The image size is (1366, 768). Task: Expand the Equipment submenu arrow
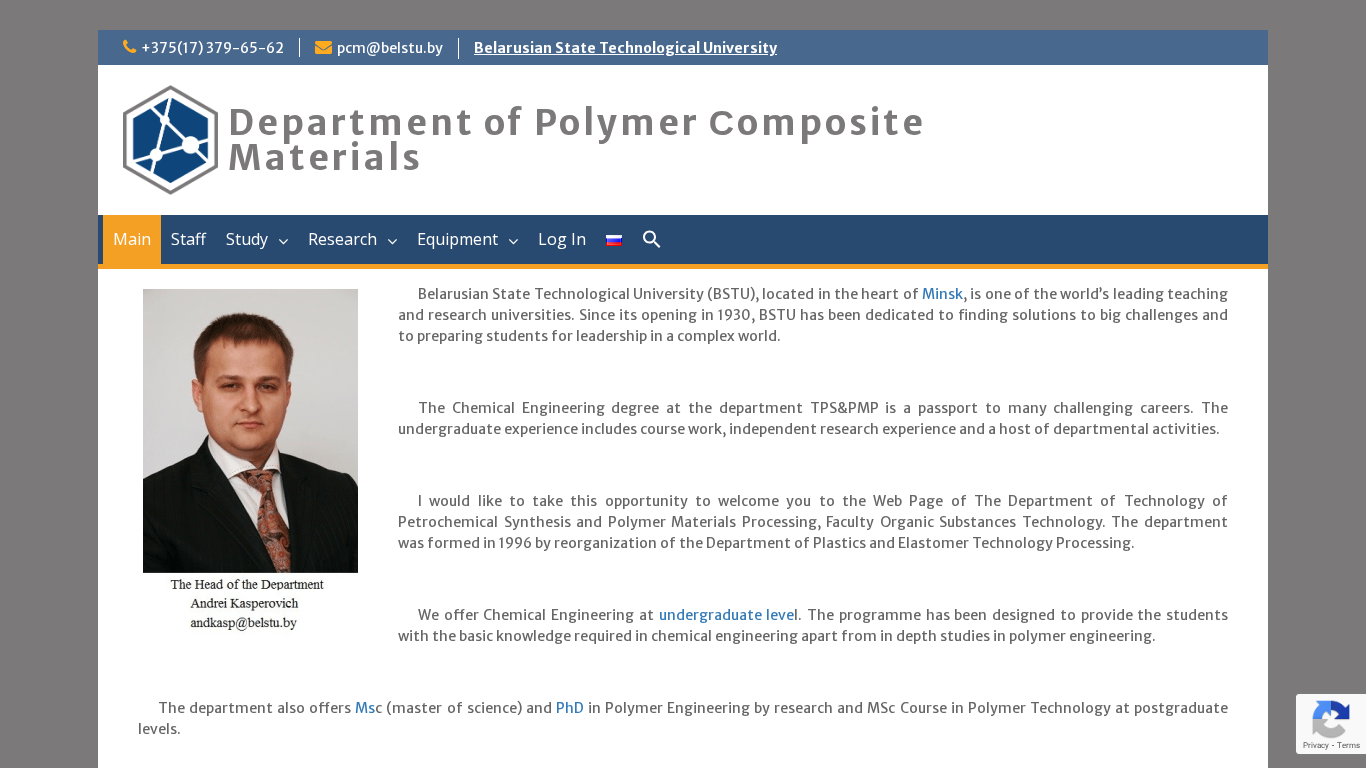click(513, 241)
